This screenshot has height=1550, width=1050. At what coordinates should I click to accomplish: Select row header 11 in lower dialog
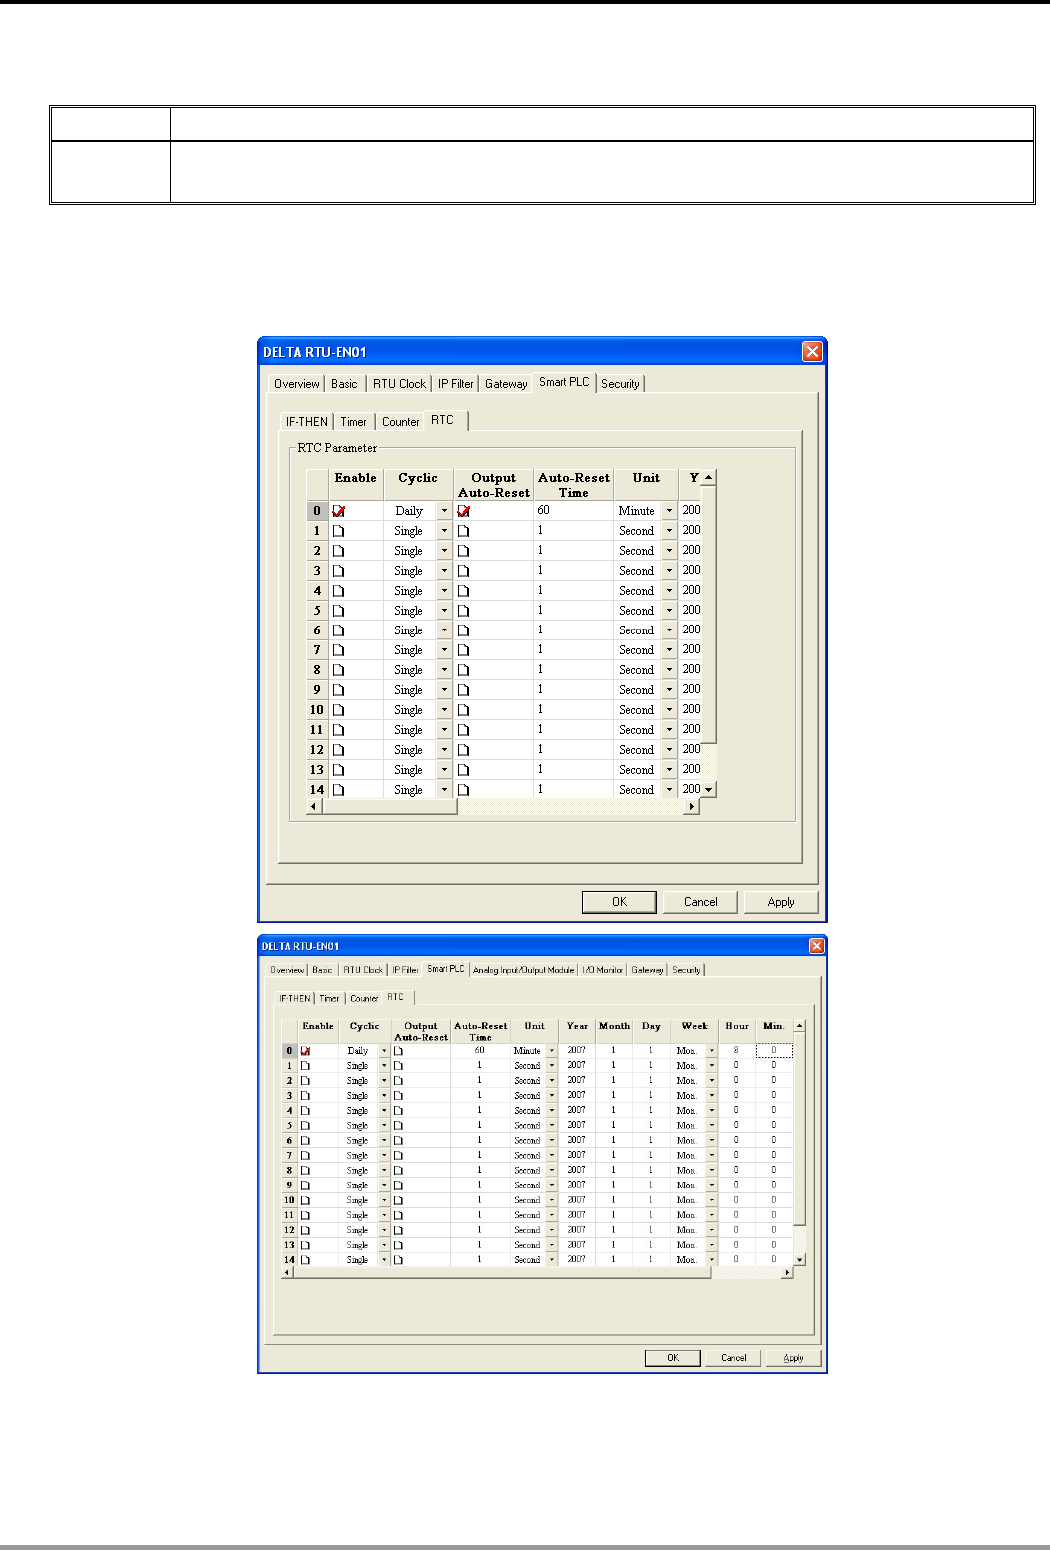[x=290, y=1215]
